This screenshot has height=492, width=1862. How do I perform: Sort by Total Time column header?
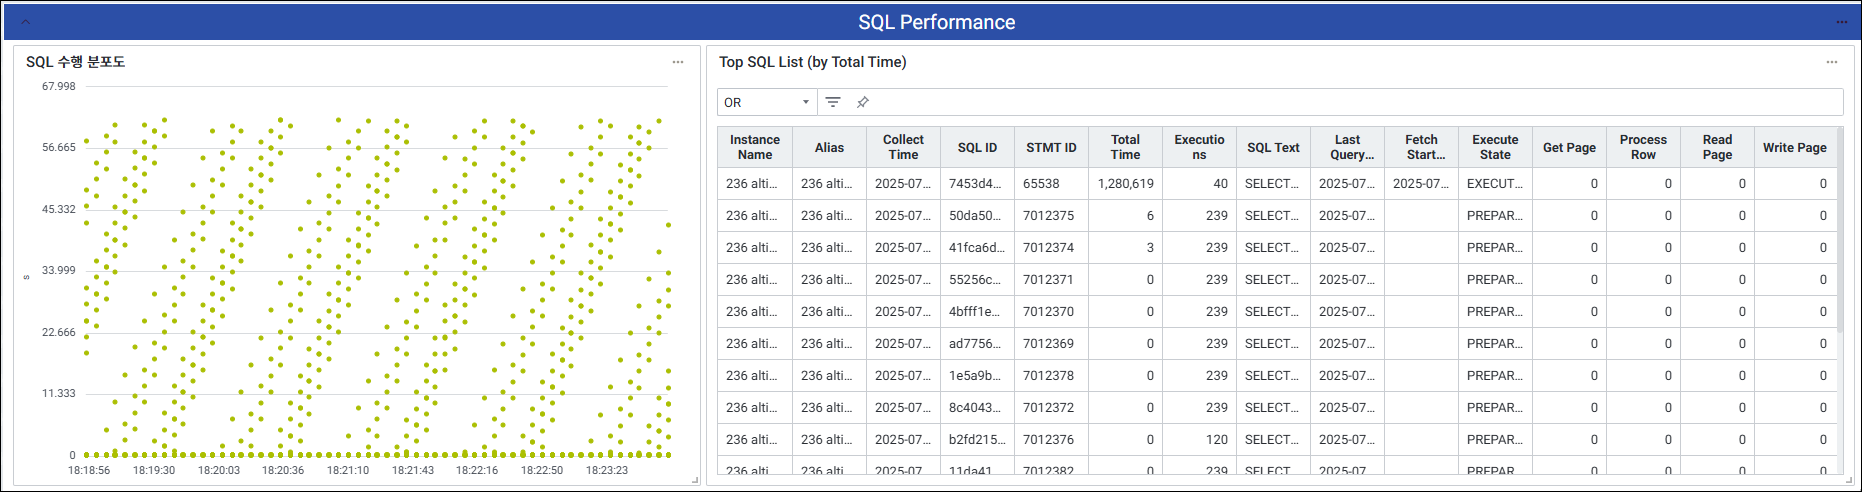[x=1125, y=147]
